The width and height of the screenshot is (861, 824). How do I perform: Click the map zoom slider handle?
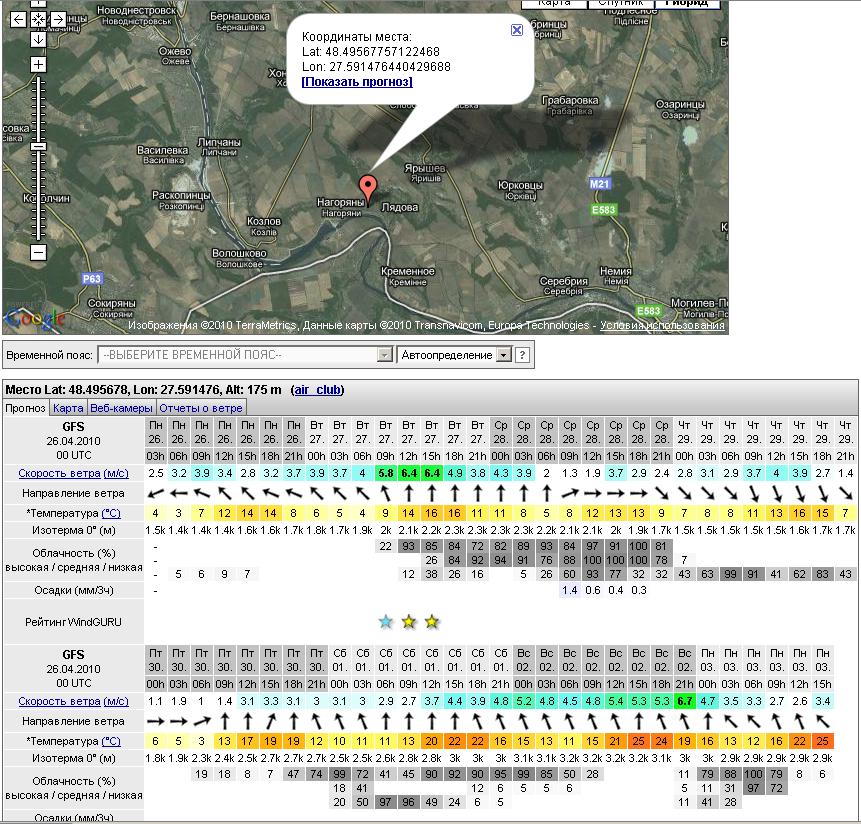coord(38,147)
